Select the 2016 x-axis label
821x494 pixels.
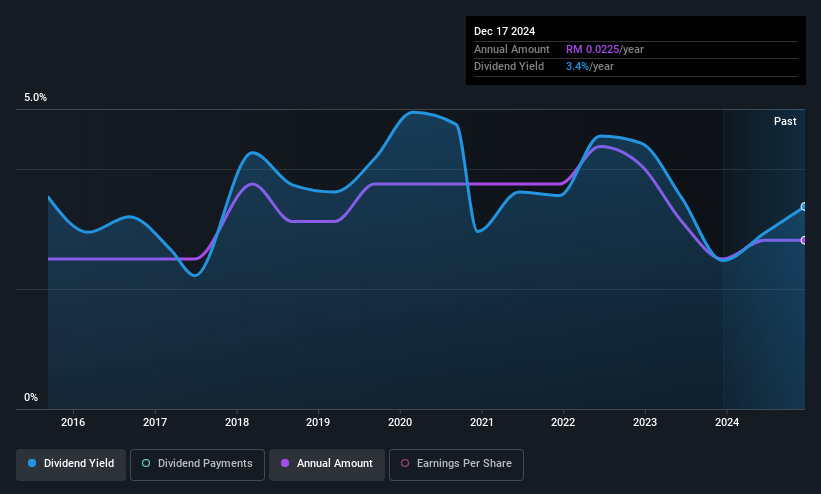click(73, 422)
